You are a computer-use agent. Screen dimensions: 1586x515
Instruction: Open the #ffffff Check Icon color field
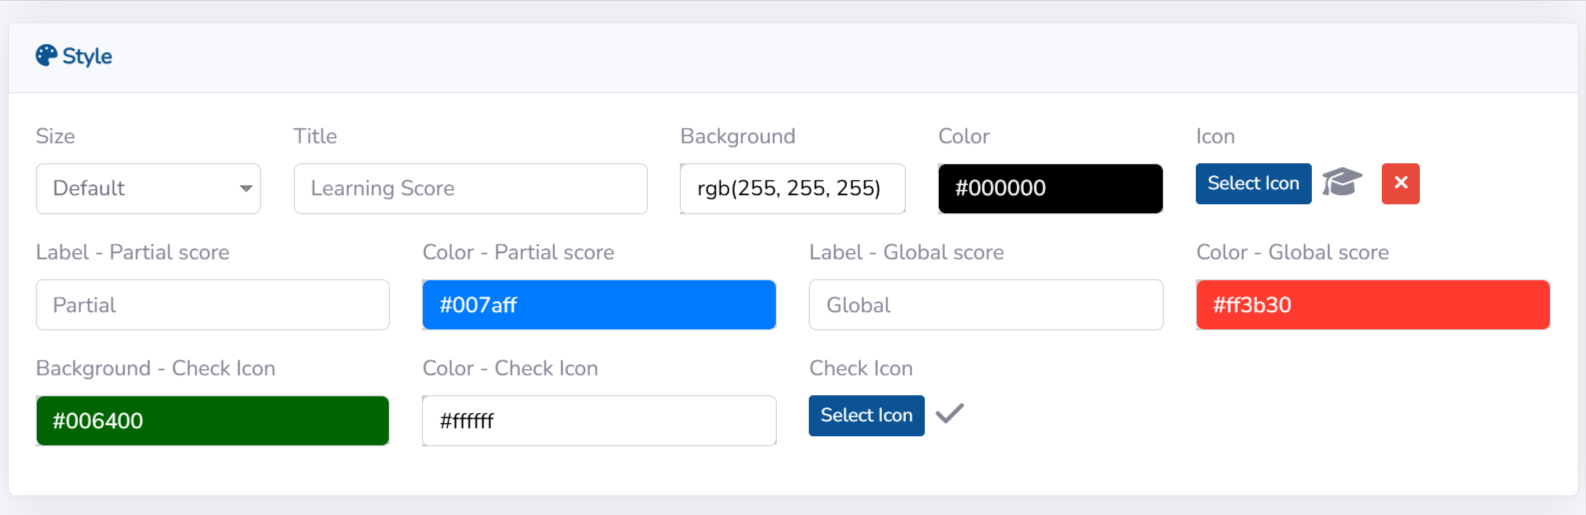click(599, 421)
